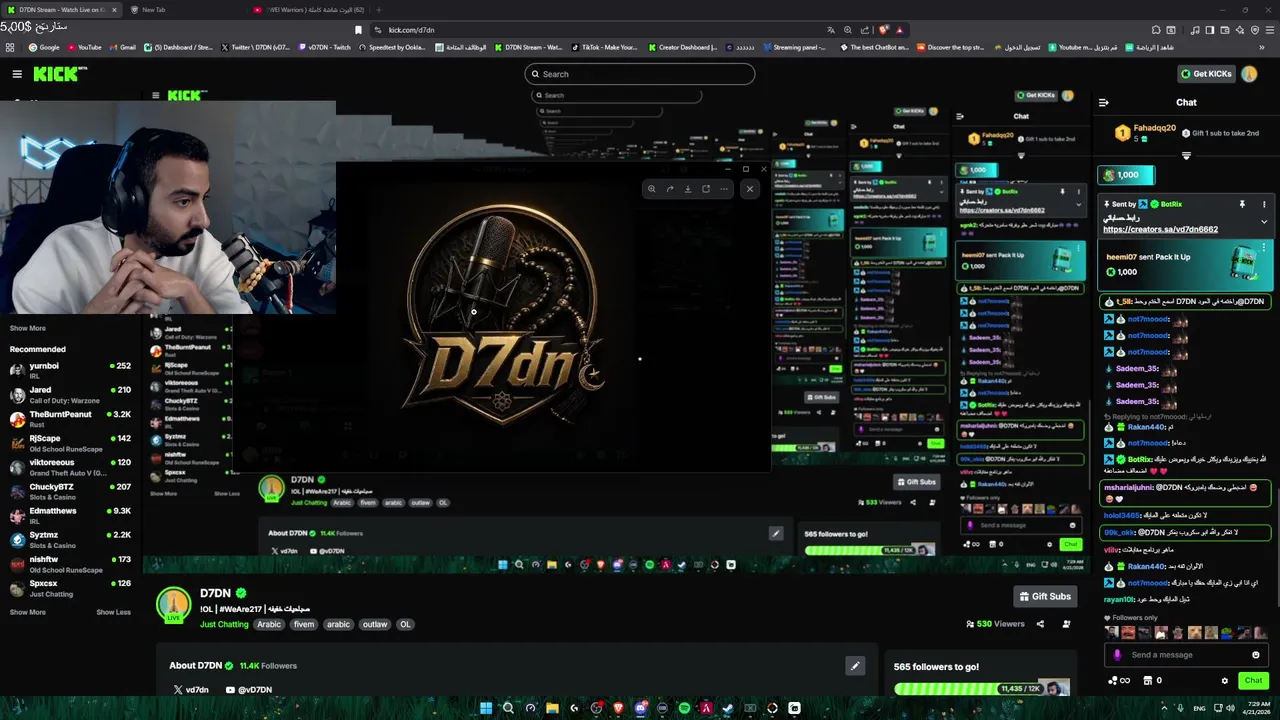Image resolution: width=1280 pixels, height=720 pixels.
Task: Open the emoji picker in chat input
Action: tap(1256, 655)
